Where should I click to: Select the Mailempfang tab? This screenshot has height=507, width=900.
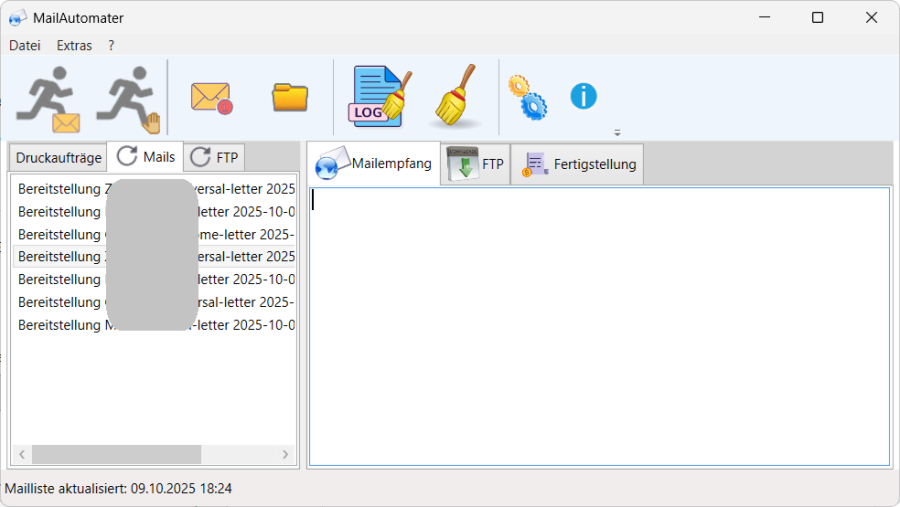coord(374,164)
